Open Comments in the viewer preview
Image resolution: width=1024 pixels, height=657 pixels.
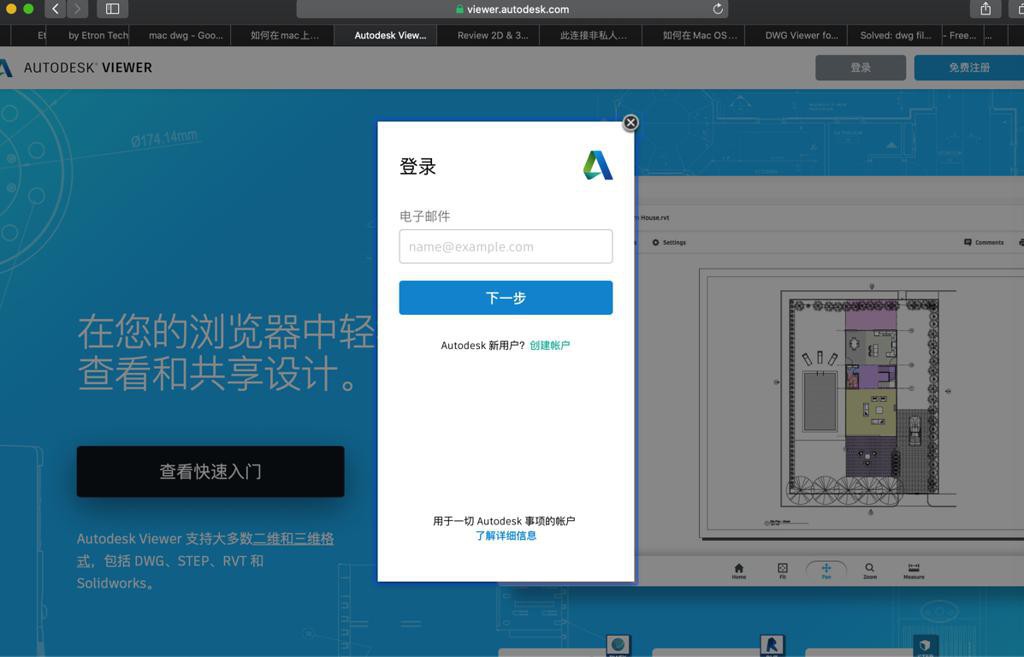coord(984,242)
